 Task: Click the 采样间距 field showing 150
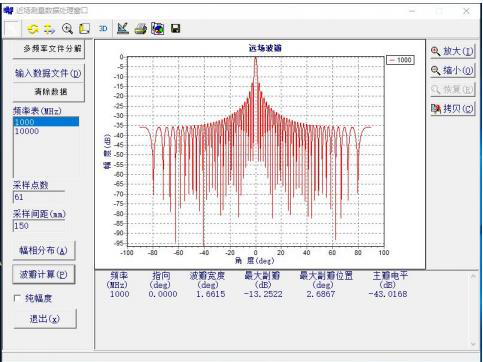click(39, 226)
